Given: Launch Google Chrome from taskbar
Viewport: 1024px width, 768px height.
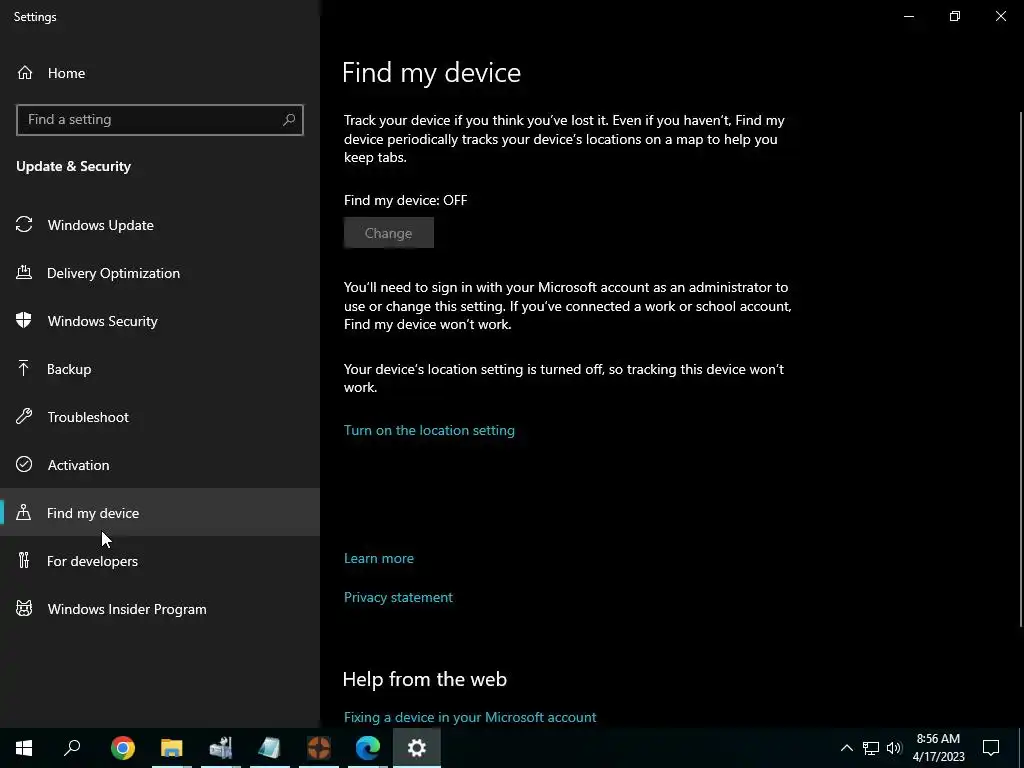Looking at the screenshot, I should pos(123,748).
